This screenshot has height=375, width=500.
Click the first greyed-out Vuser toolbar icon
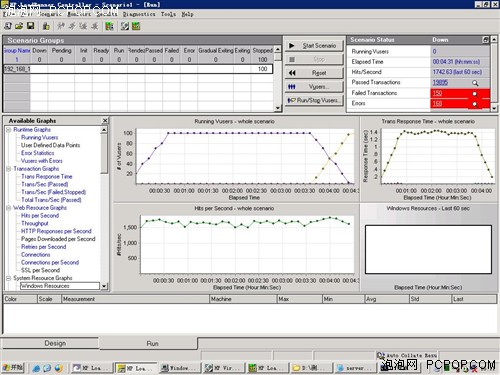pos(61,26)
